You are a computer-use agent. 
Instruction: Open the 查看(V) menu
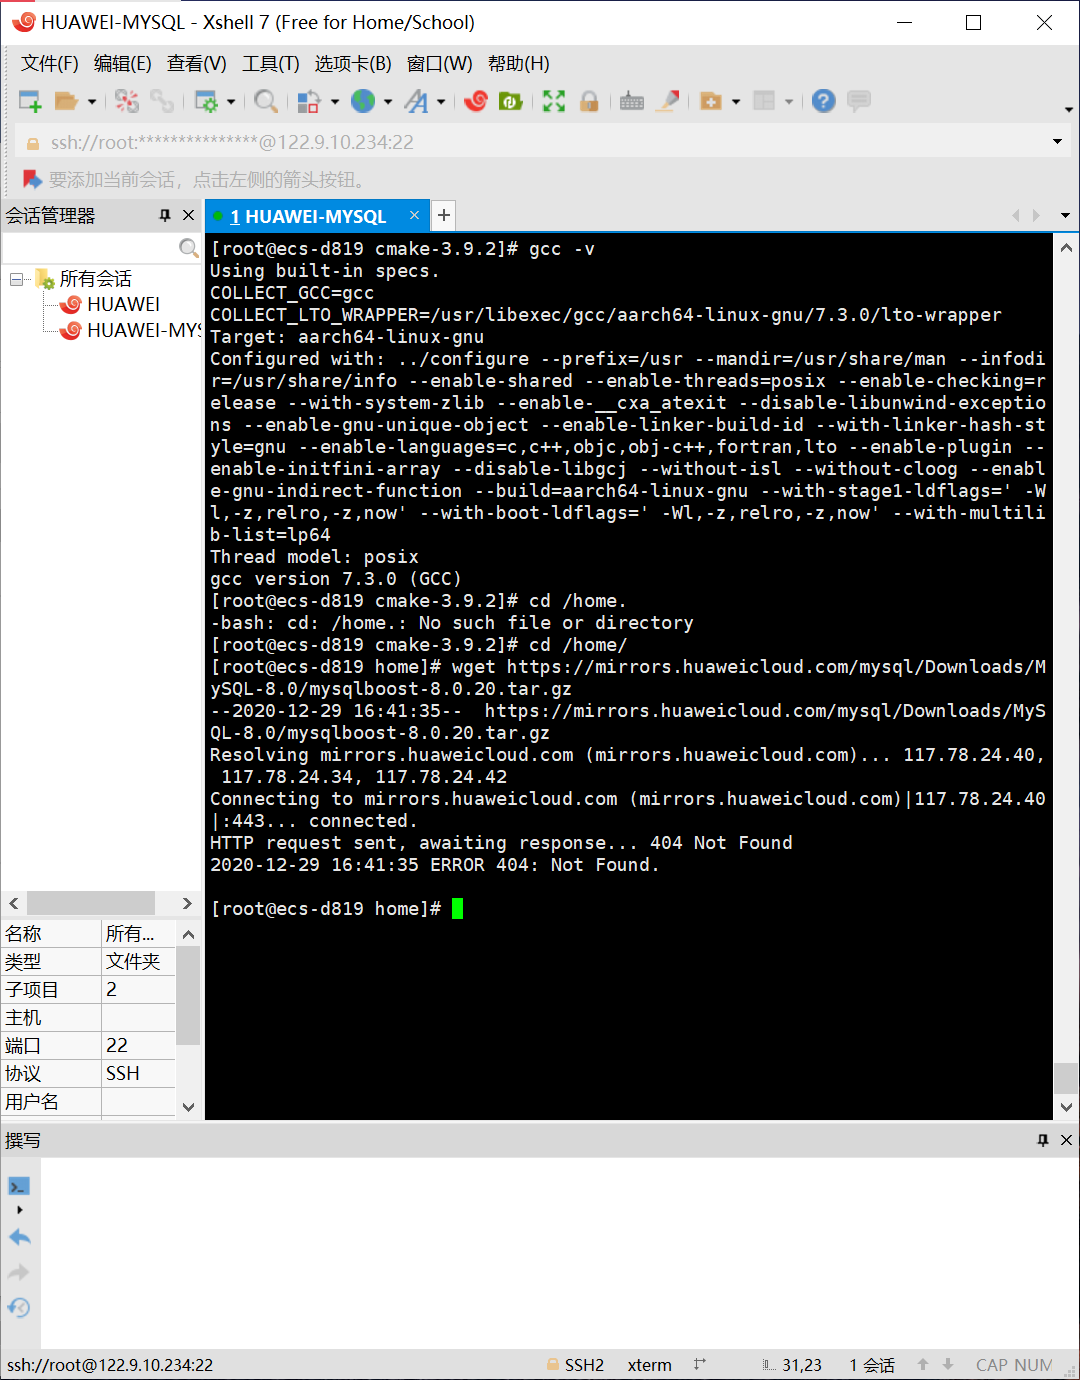pyautogui.click(x=197, y=64)
